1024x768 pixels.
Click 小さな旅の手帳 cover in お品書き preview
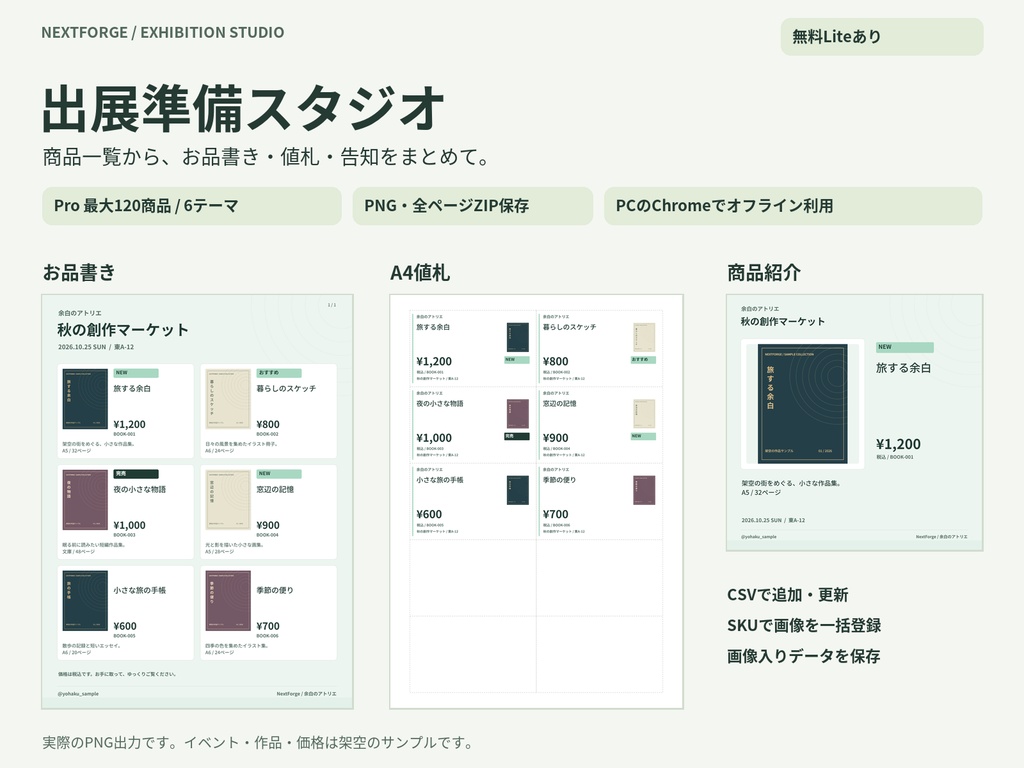pos(85,601)
